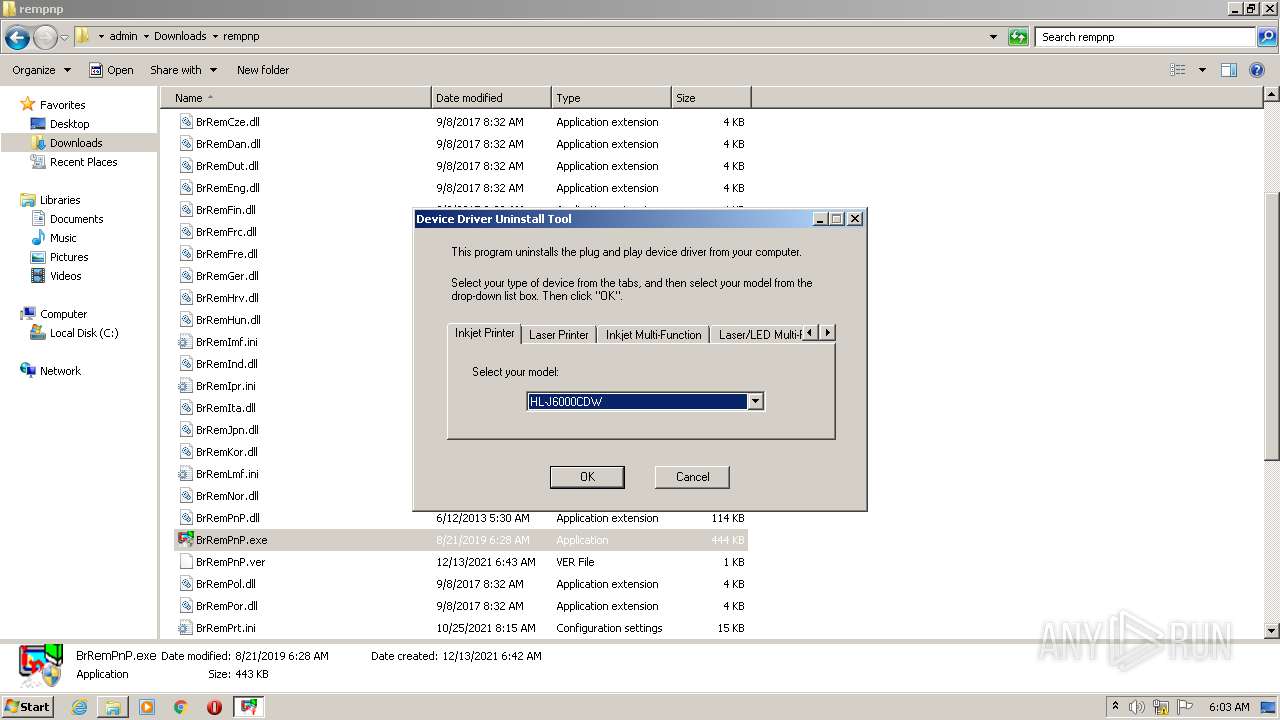Click the Forward navigation arrow in Explorer
The image size is (1280, 720).
point(45,38)
